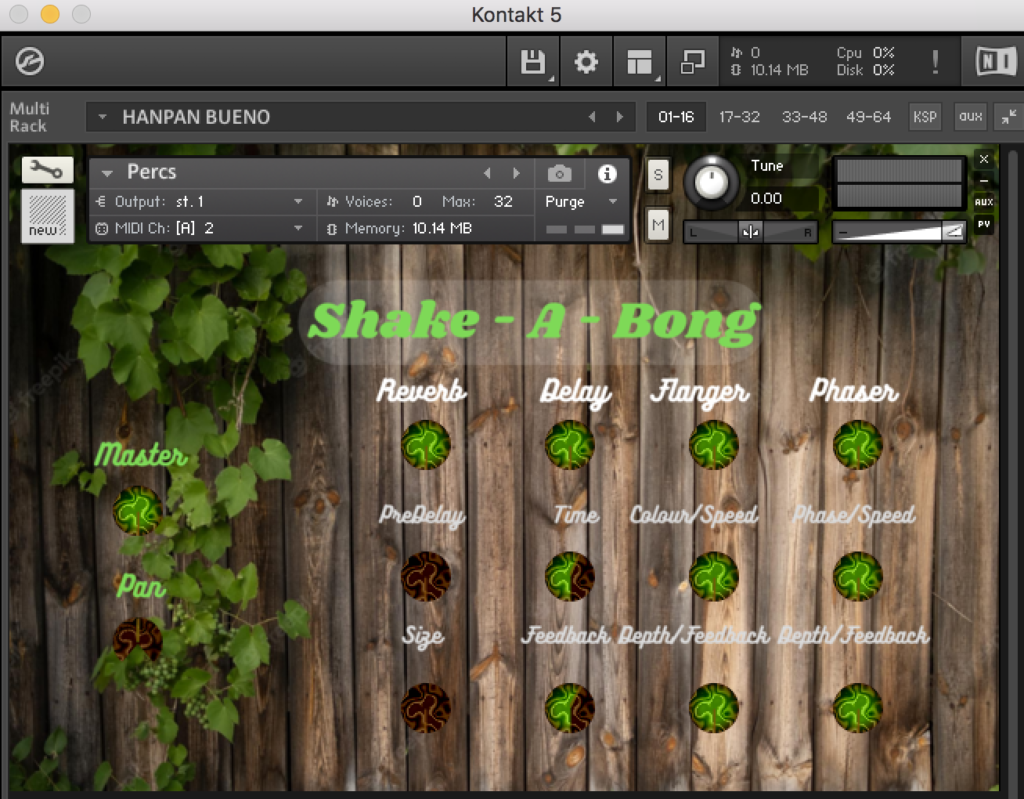The width and height of the screenshot is (1024, 799).
Task: Open the Purge dropdown menu
Action: pyautogui.click(x=613, y=201)
